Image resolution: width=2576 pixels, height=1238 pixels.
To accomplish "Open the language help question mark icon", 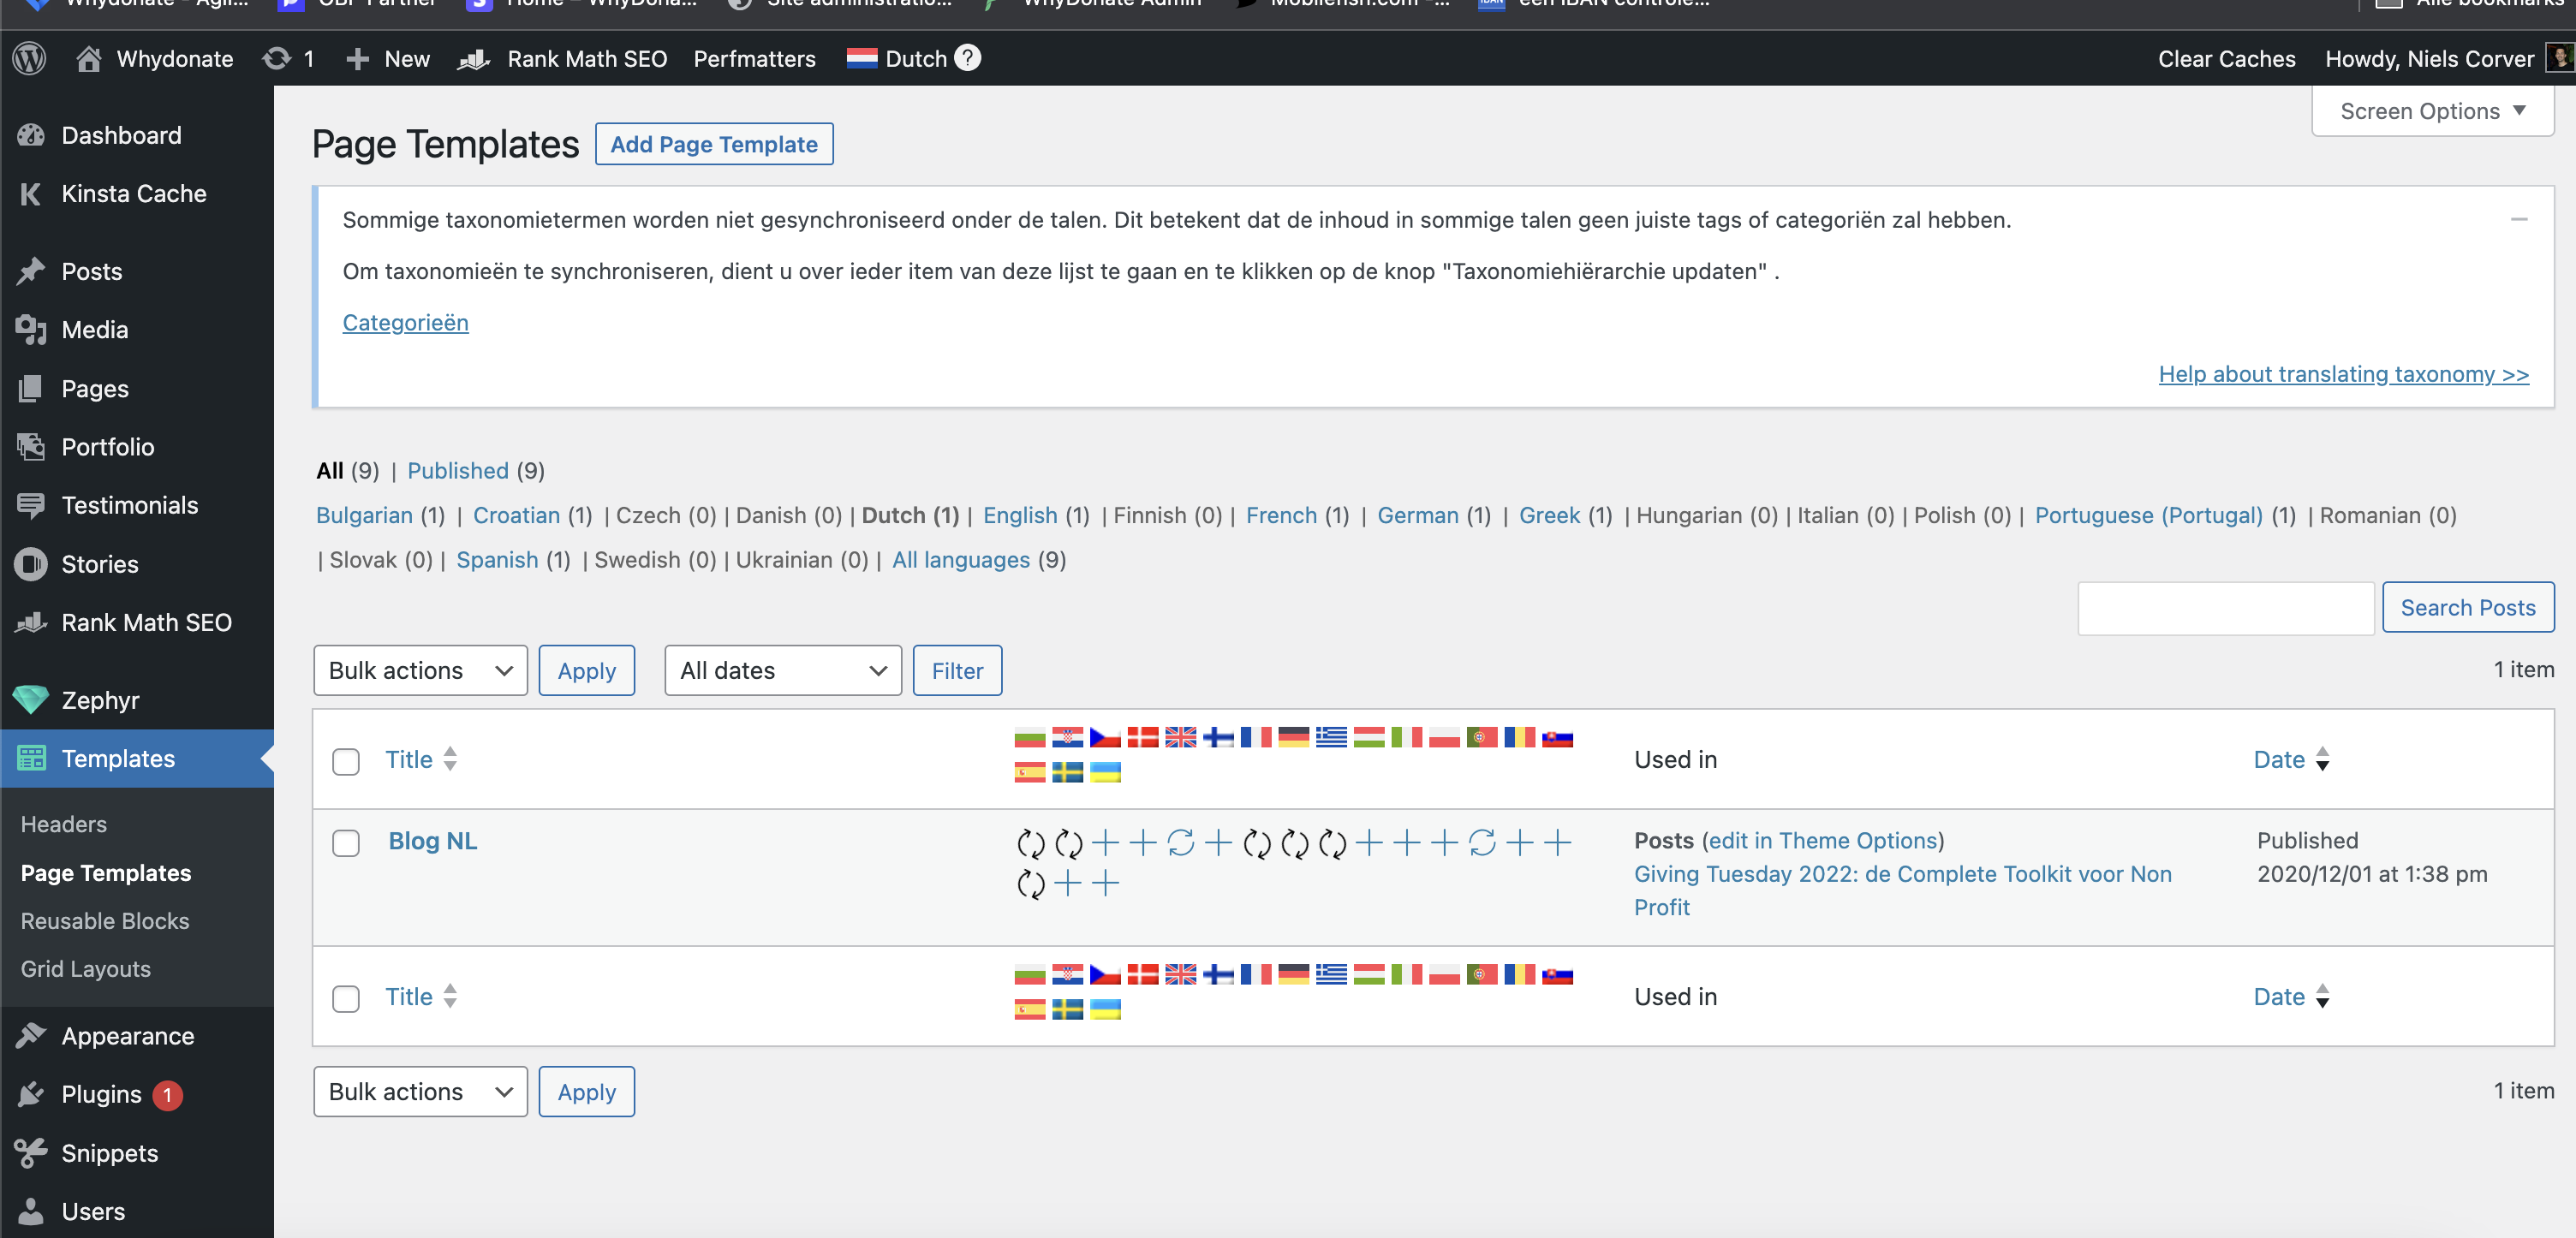I will click(x=967, y=57).
